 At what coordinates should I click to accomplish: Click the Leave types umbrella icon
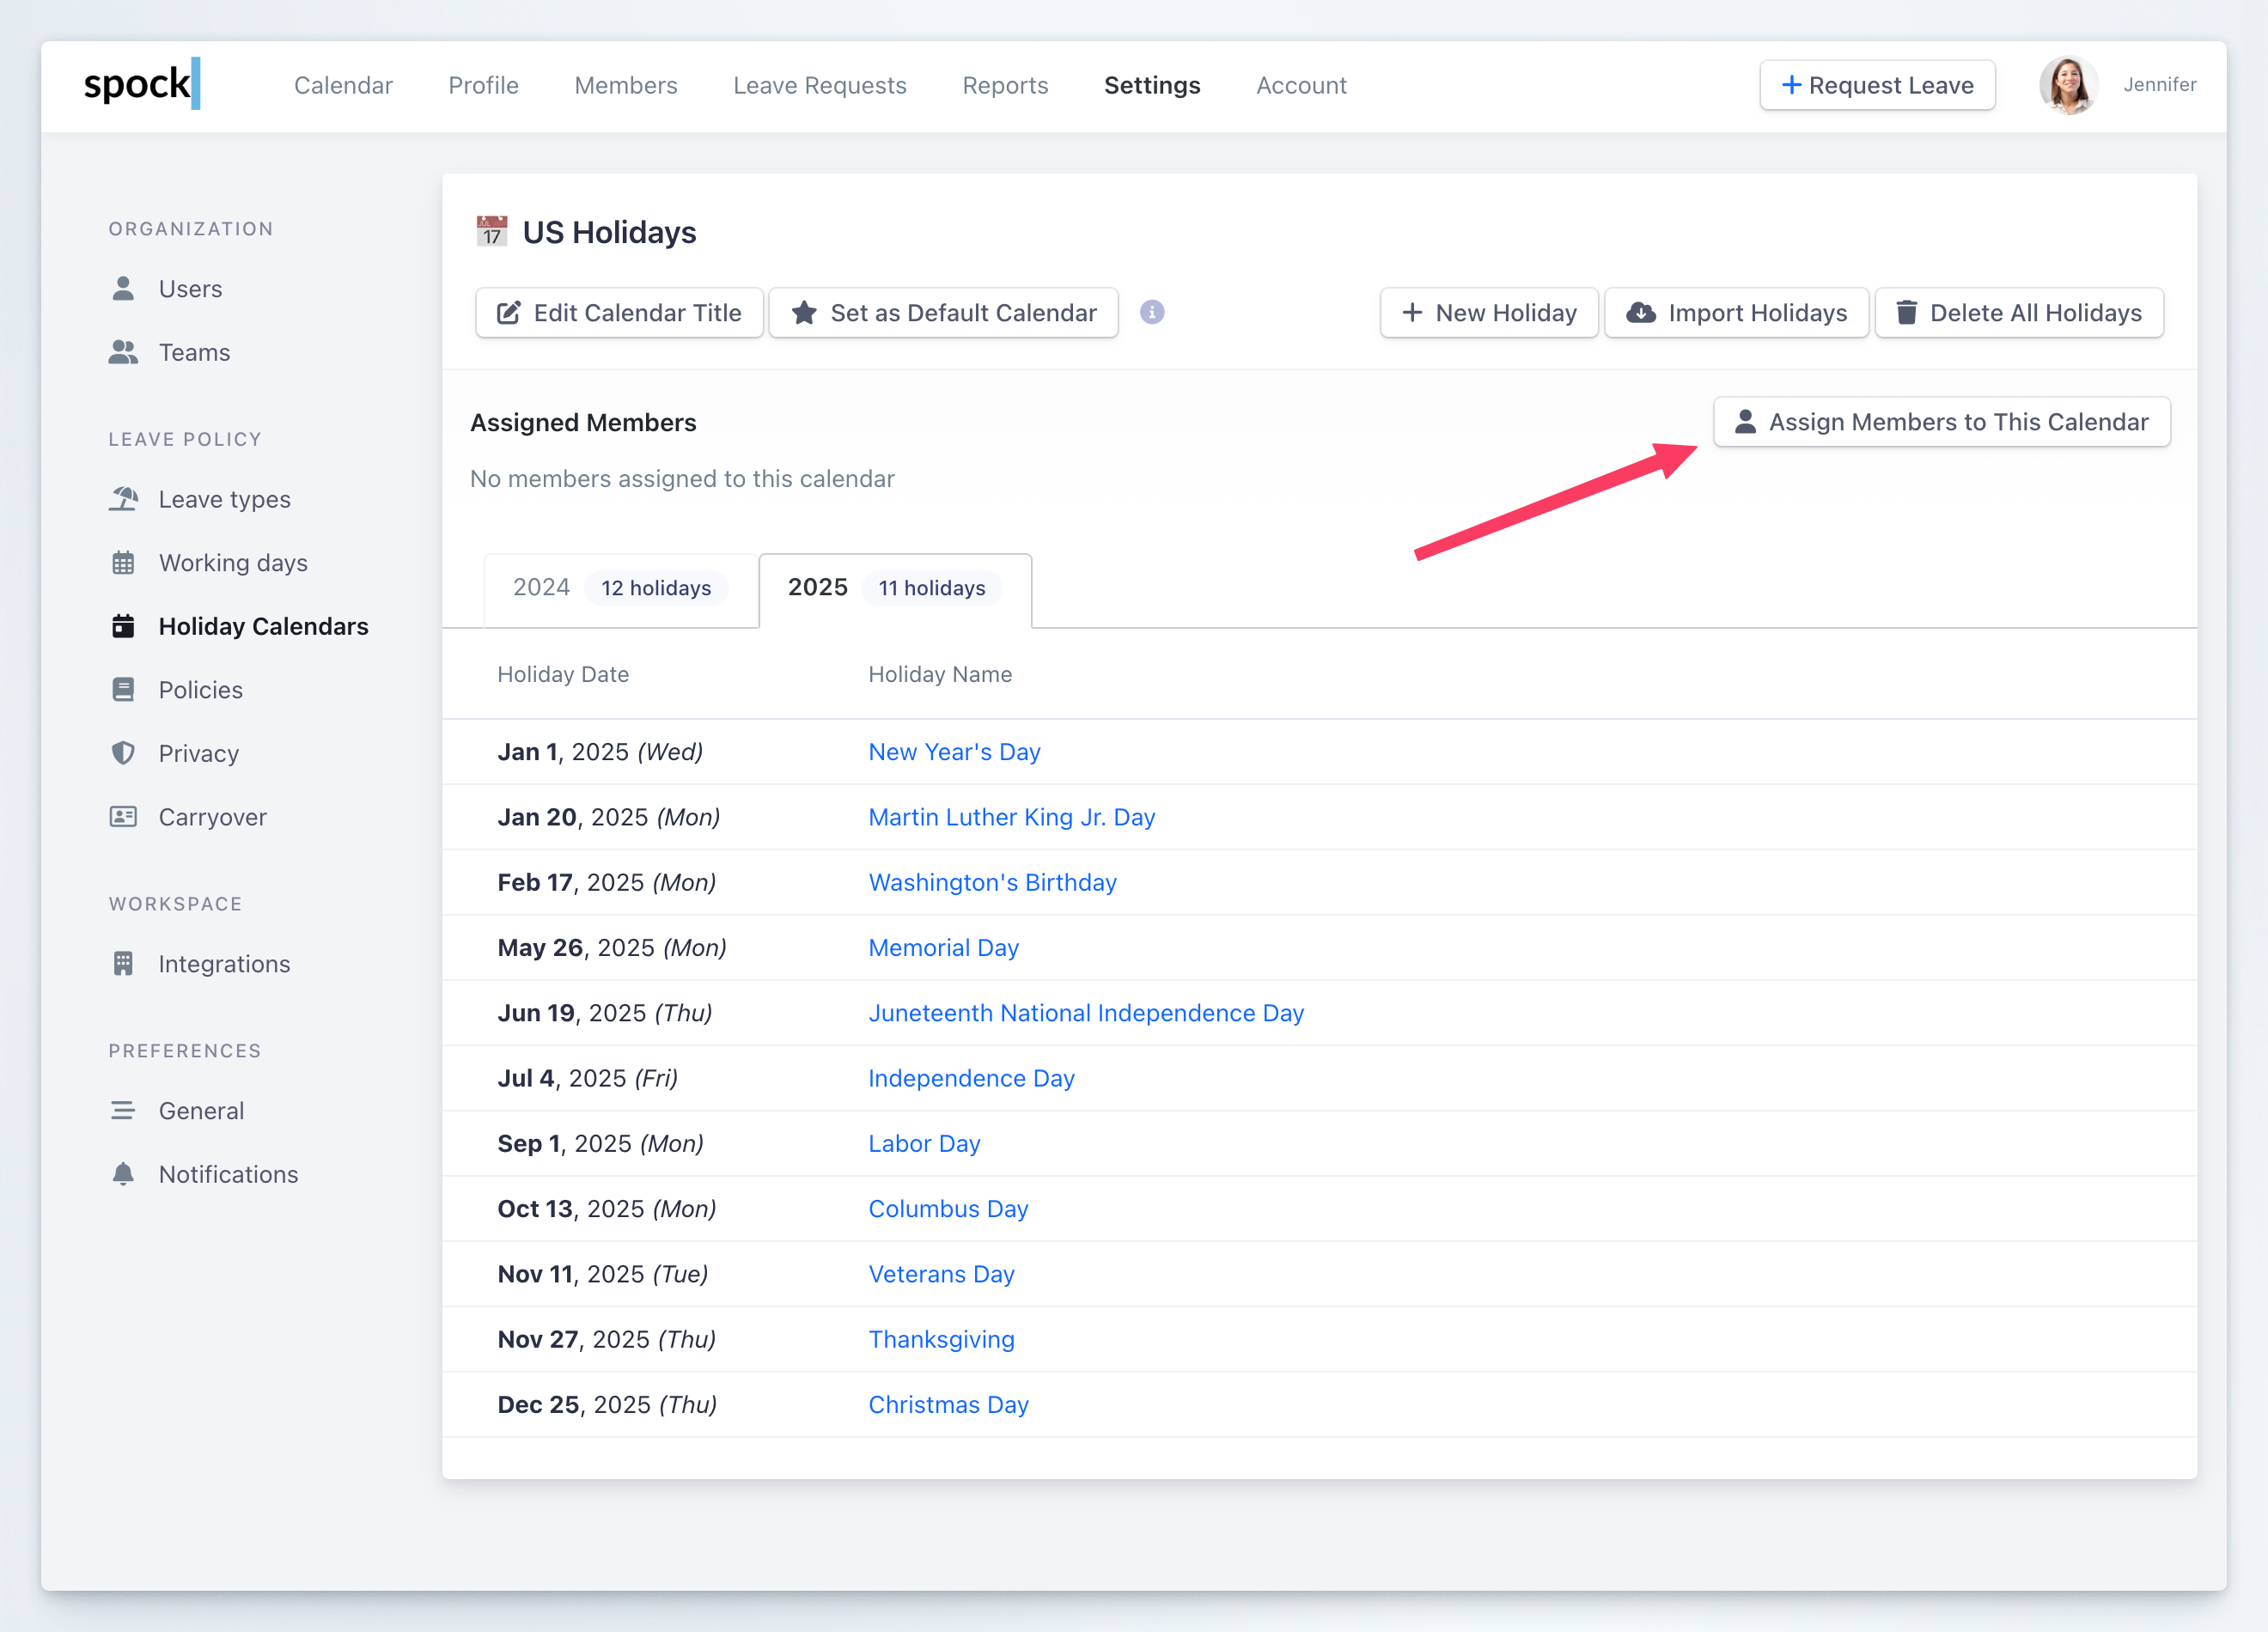(x=123, y=498)
